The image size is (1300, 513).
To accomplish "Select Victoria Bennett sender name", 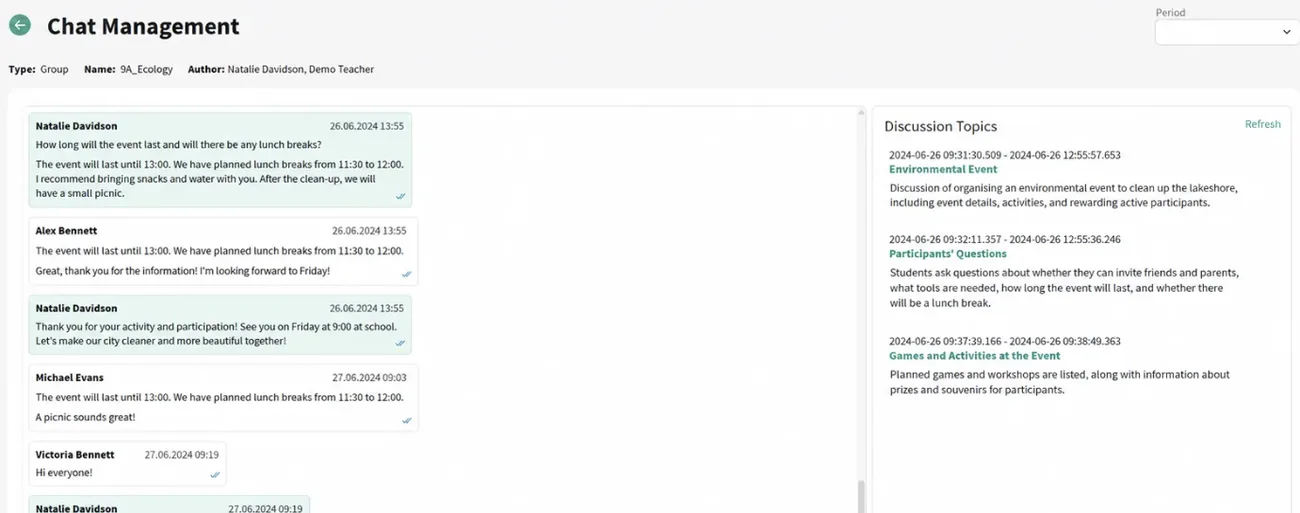I will [75, 455].
